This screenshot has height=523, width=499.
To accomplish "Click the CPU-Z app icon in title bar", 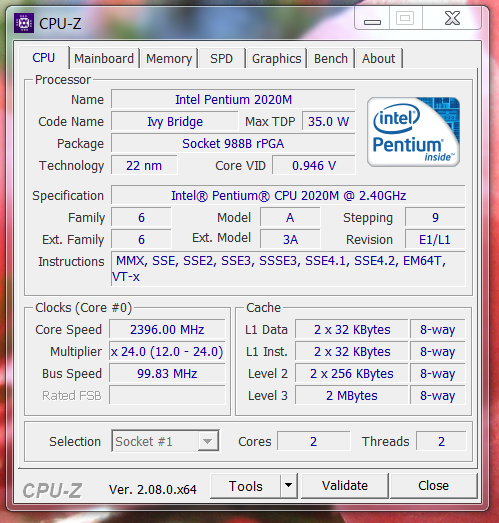I will [x=24, y=23].
